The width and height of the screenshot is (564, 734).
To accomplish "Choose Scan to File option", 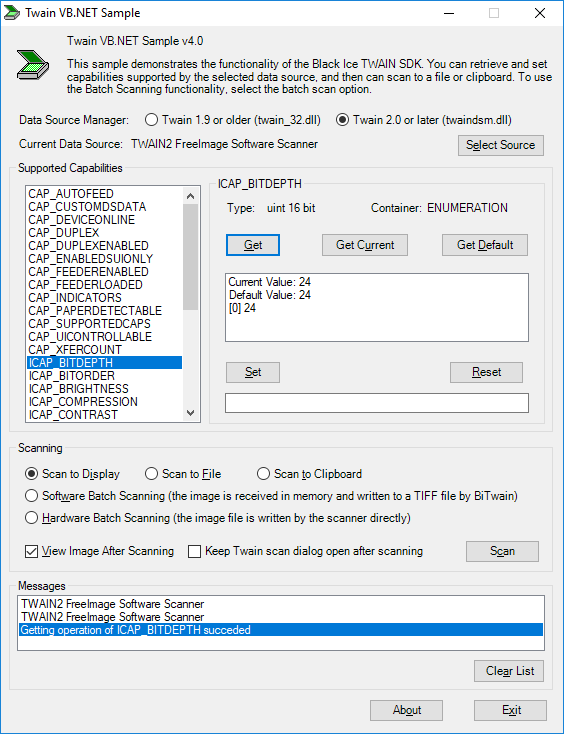I will (183, 474).
